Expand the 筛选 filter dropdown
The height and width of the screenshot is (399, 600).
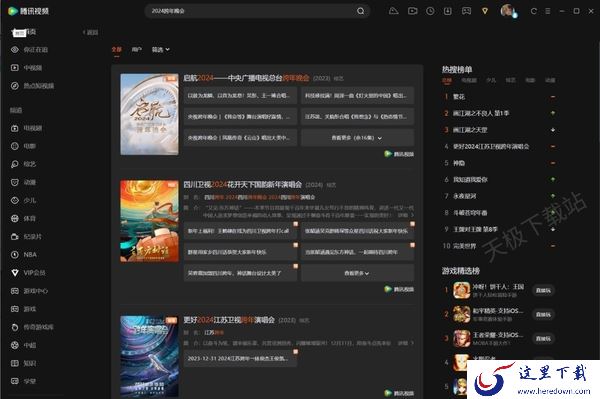coord(161,50)
